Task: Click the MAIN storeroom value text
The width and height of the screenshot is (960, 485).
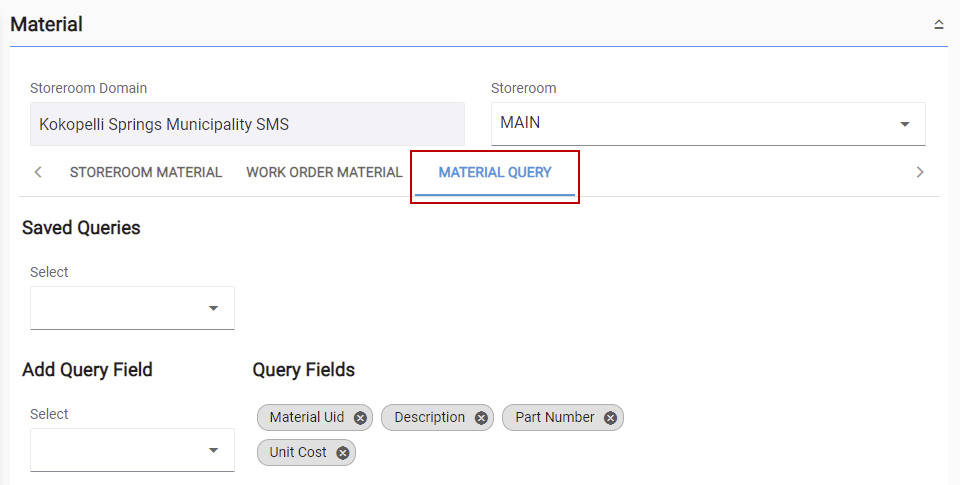Action: (x=520, y=122)
